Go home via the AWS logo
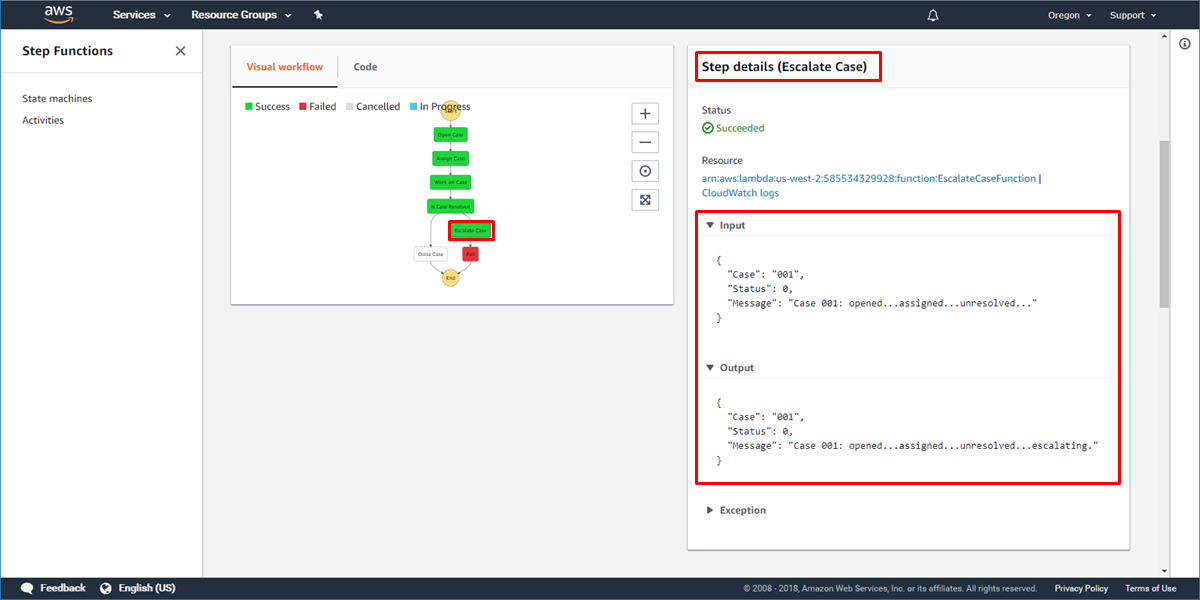Viewport: 1200px width, 600px height. tap(57, 14)
